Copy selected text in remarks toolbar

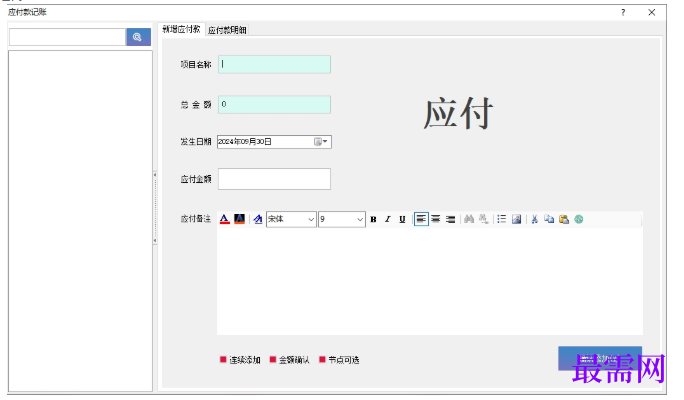549,219
